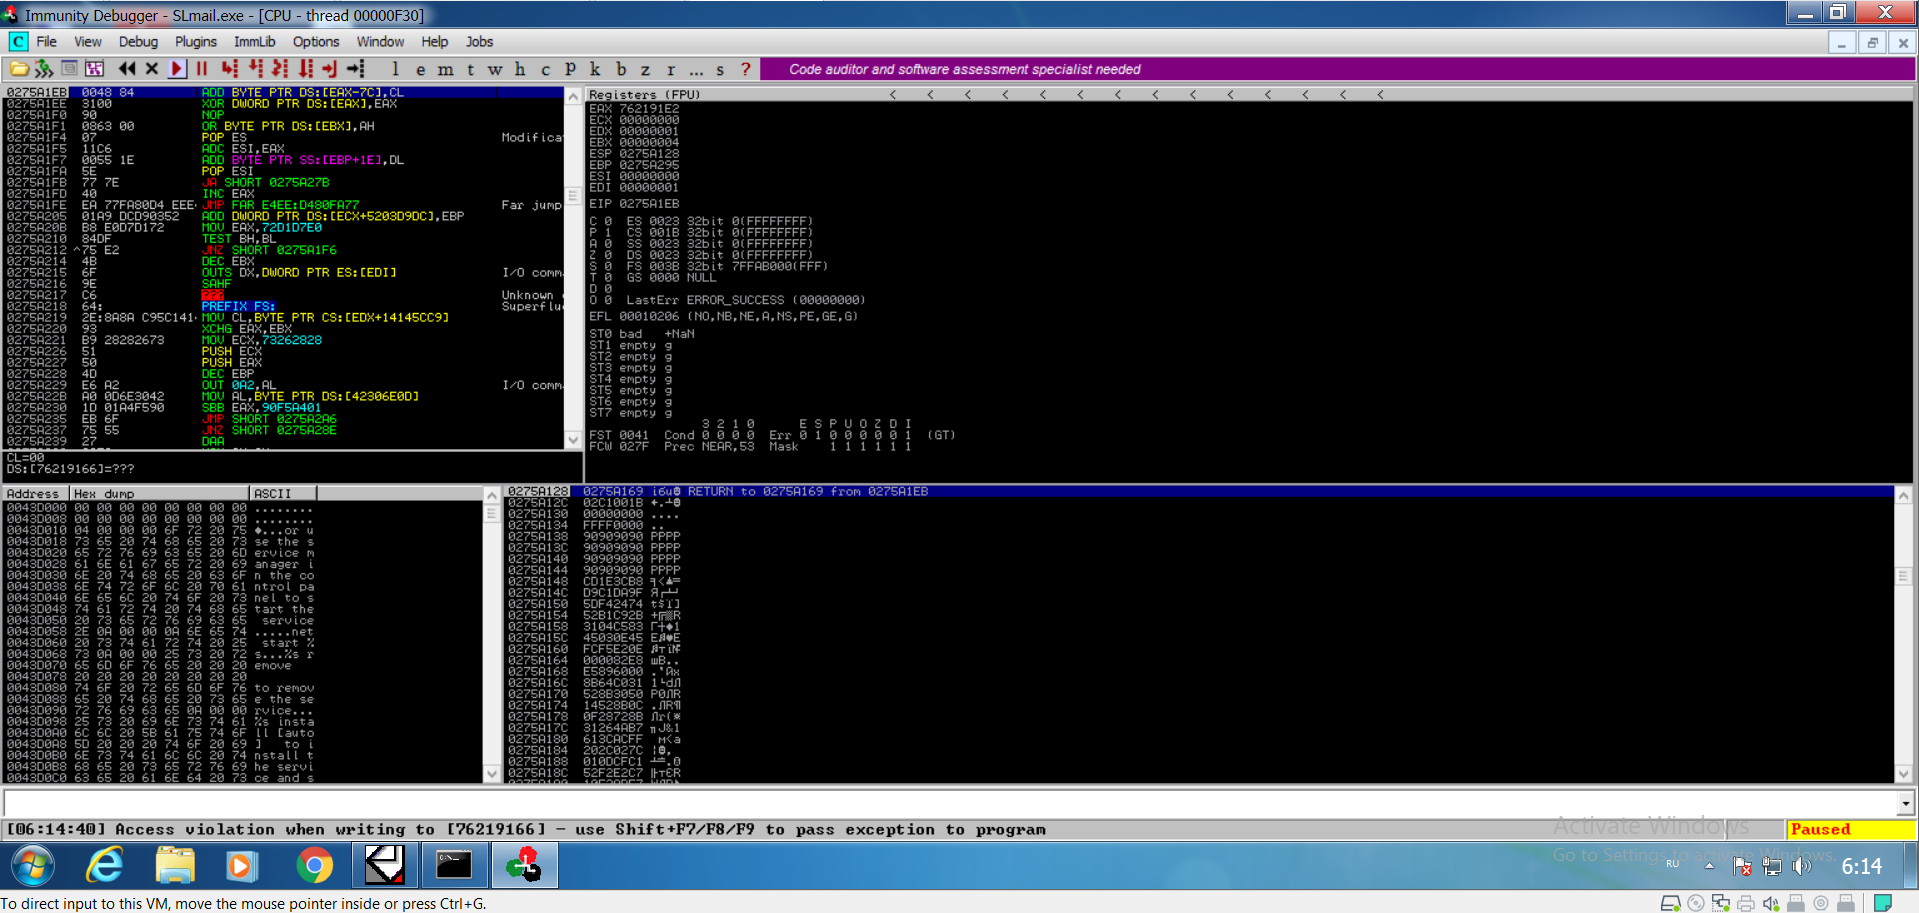
Task: Switch to the Command Prompt taskbar window
Action: 454,866
